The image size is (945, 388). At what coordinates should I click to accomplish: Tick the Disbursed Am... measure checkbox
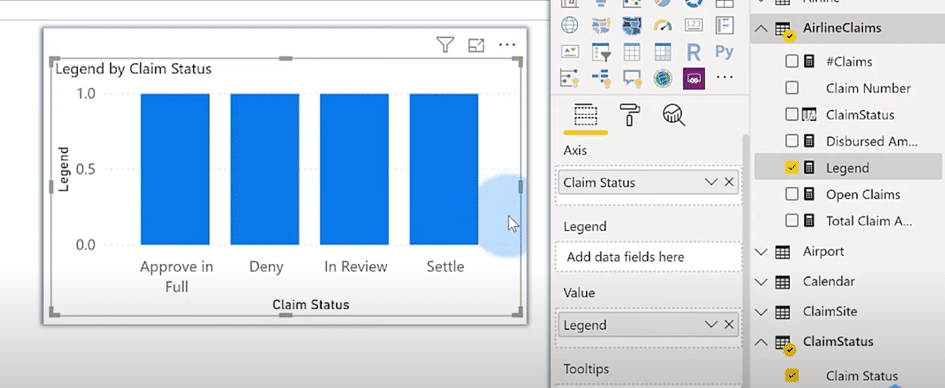[792, 141]
